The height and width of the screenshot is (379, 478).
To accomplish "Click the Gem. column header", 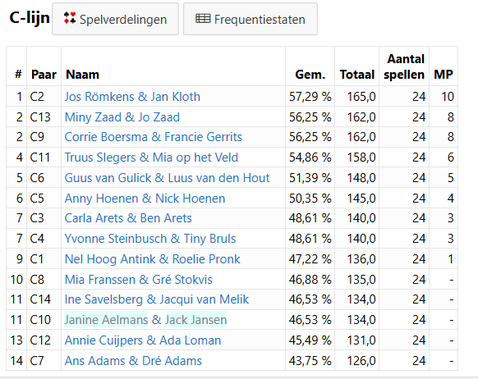I will pos(310,74).
